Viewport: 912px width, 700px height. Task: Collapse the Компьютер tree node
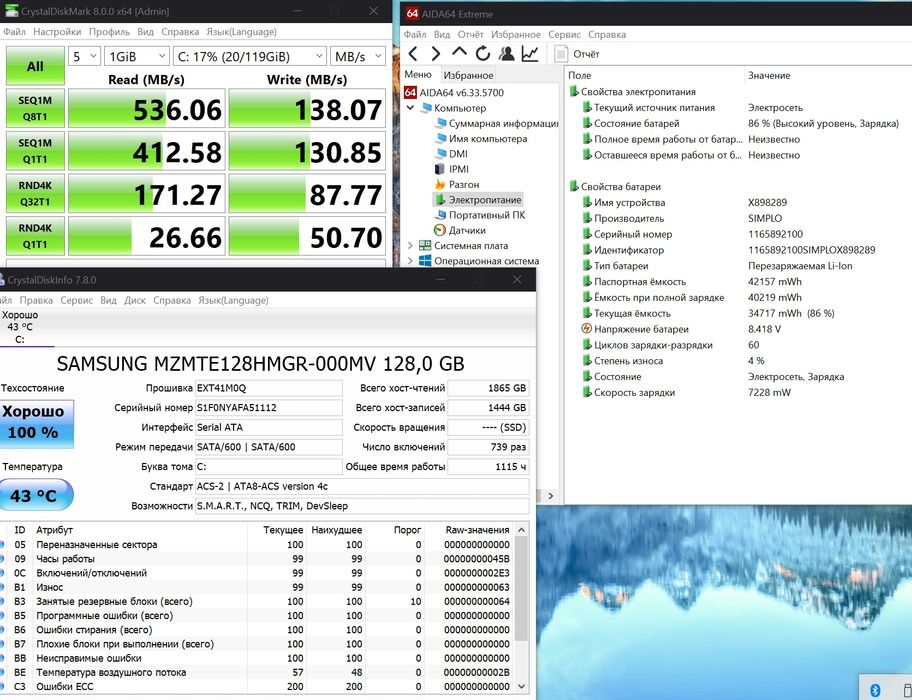pos(410,108)
